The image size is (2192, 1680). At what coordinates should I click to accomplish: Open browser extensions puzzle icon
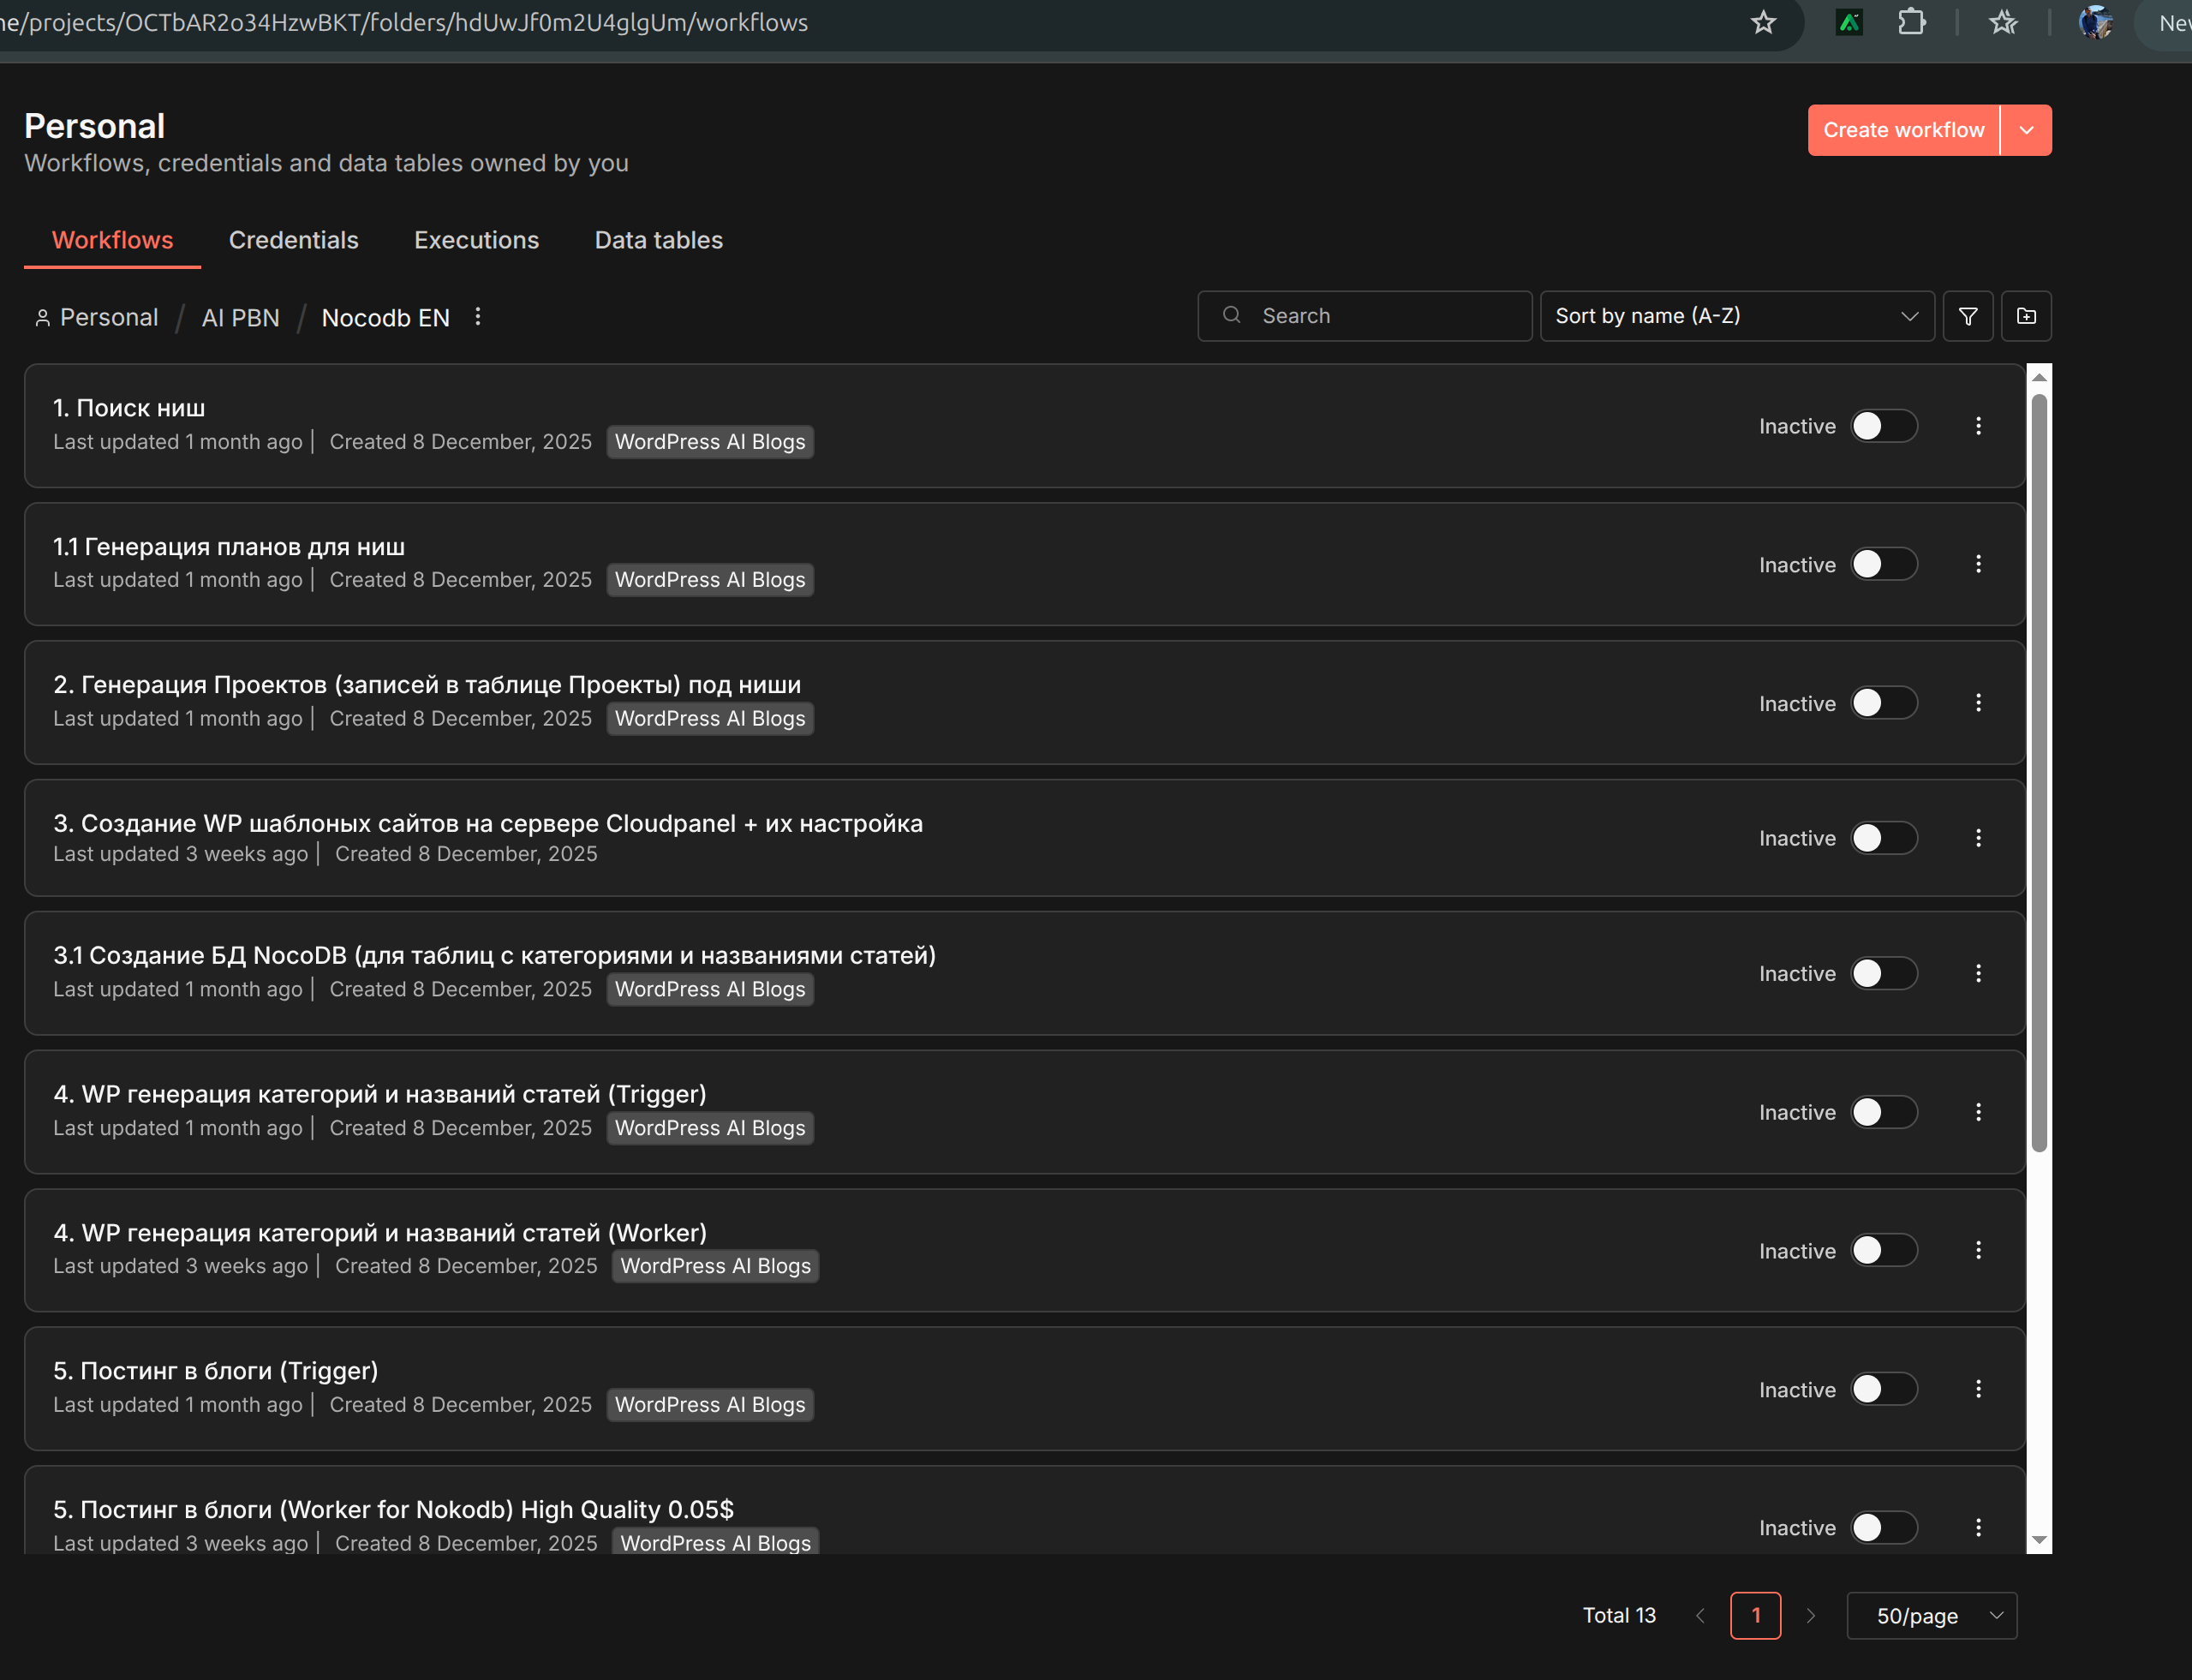click(1911, 23)
